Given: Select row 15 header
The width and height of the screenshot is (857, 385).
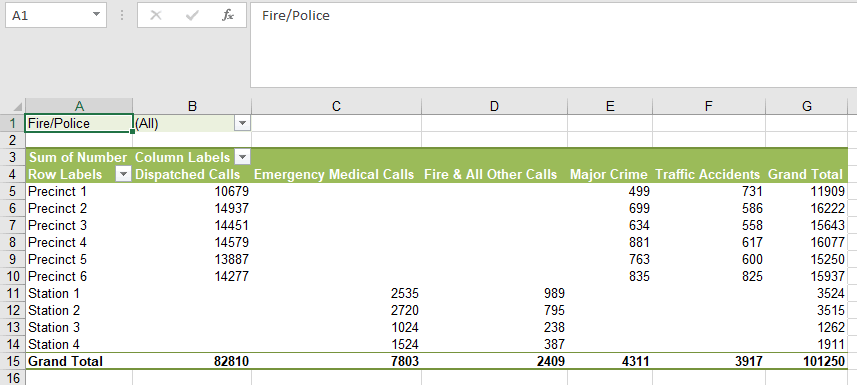Looking at the screenshot, I should click(13, 361).
